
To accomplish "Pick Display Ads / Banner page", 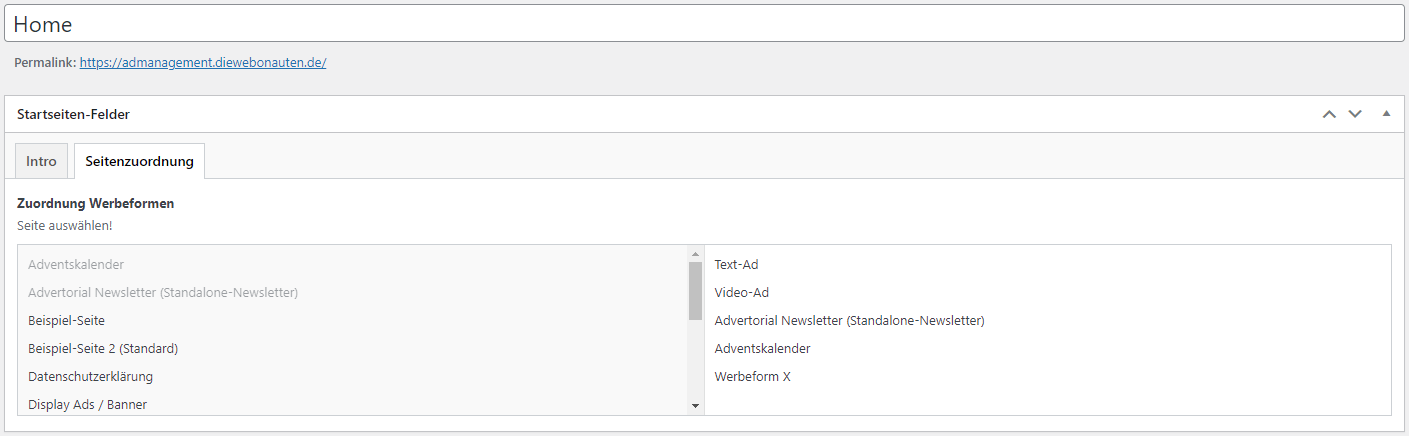I will click(x=88, y=405).
